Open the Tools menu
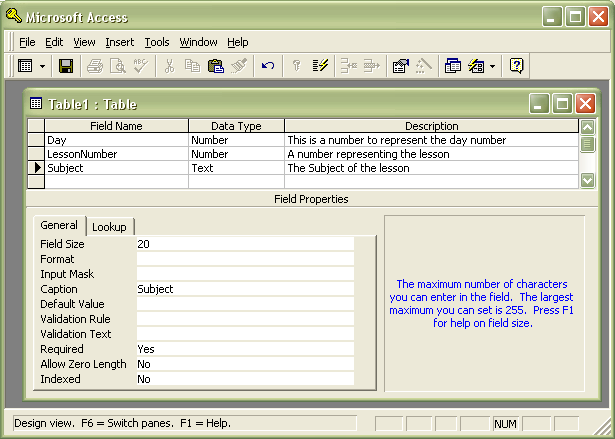The width and height of the screenshot is (615, 439). 157,42
